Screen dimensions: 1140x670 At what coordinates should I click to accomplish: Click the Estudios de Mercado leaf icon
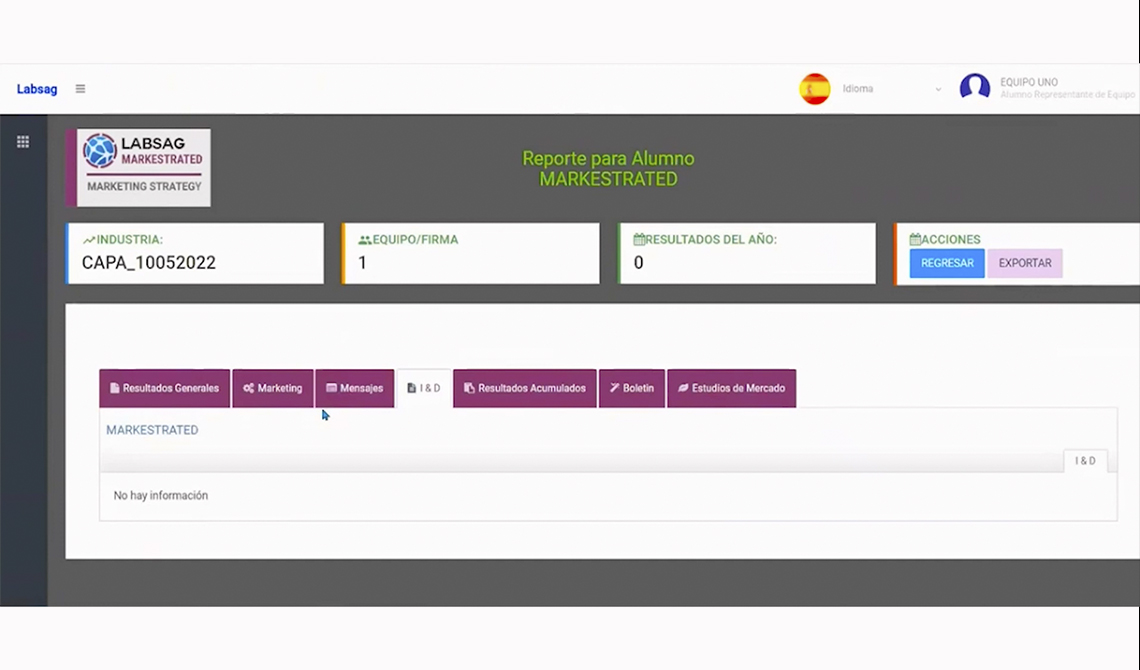click(683, 388)
